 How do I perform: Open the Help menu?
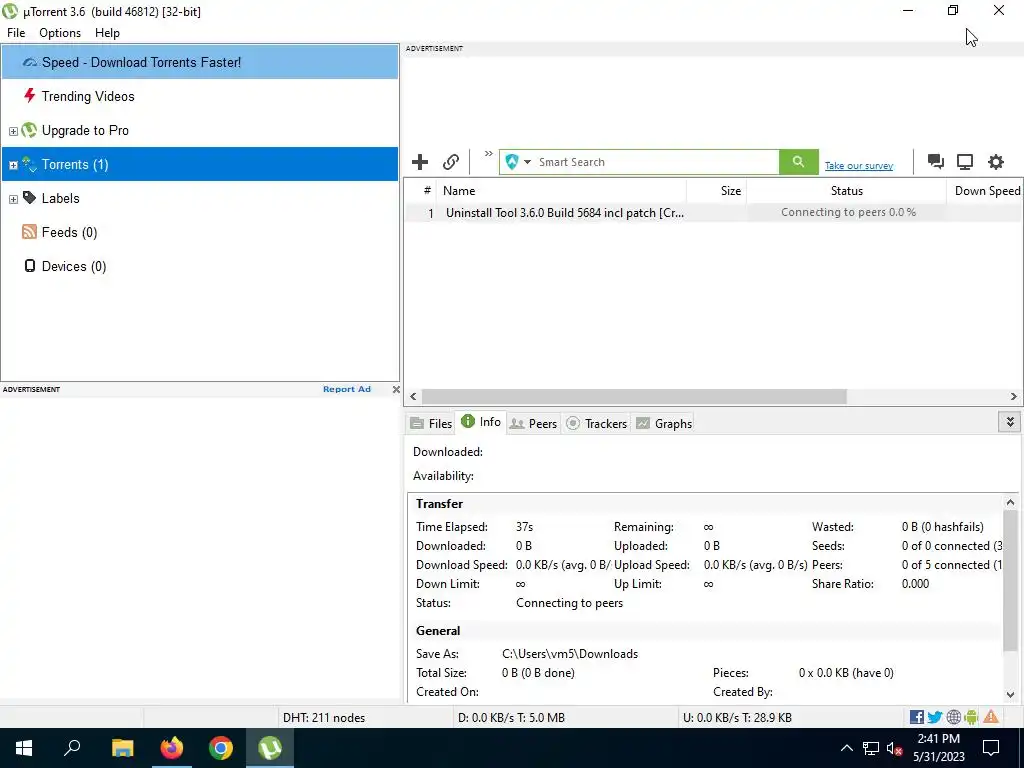[107, 33]
